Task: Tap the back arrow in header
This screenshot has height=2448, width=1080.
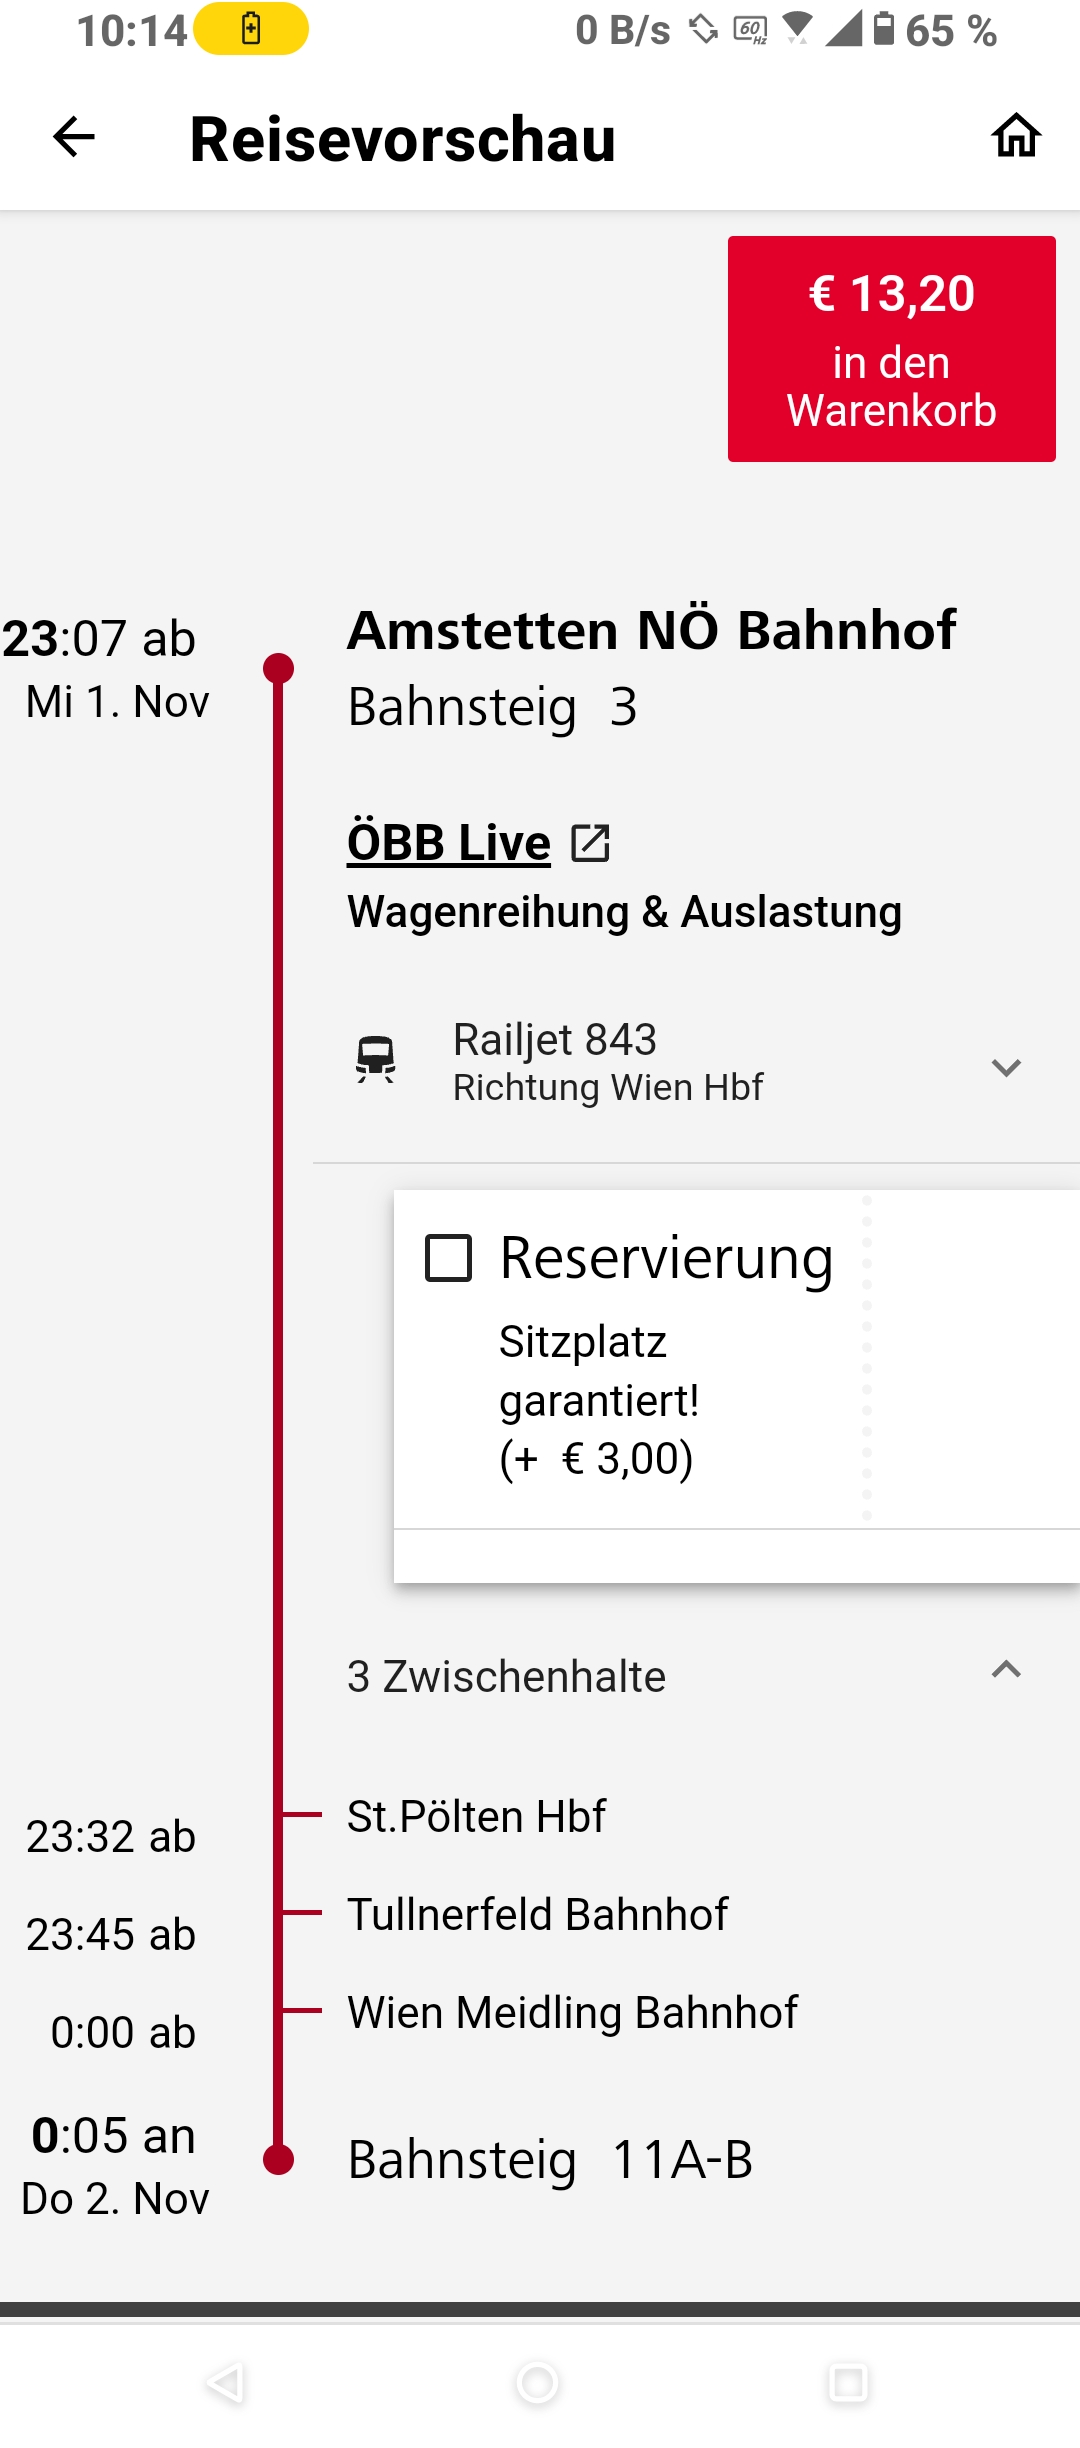Action: pyautogui.click(x=74, y=137)
